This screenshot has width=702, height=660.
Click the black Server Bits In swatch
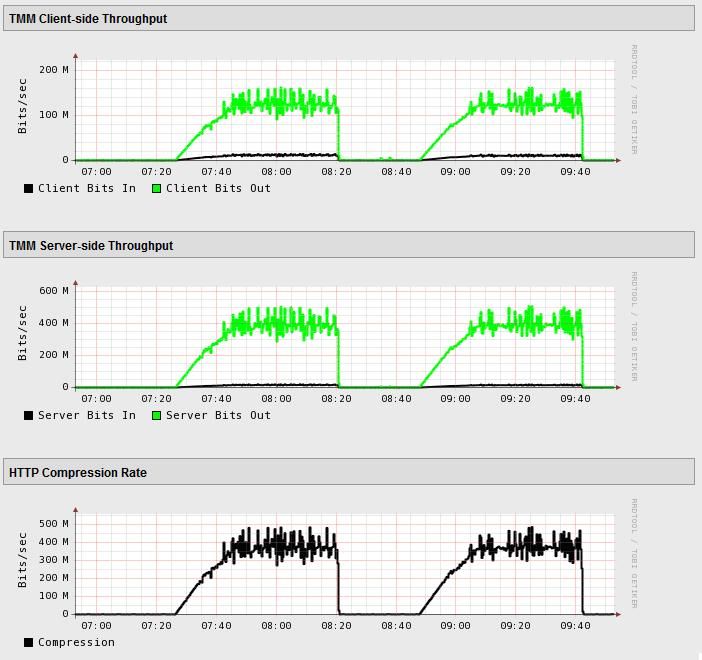coord(28,416)
